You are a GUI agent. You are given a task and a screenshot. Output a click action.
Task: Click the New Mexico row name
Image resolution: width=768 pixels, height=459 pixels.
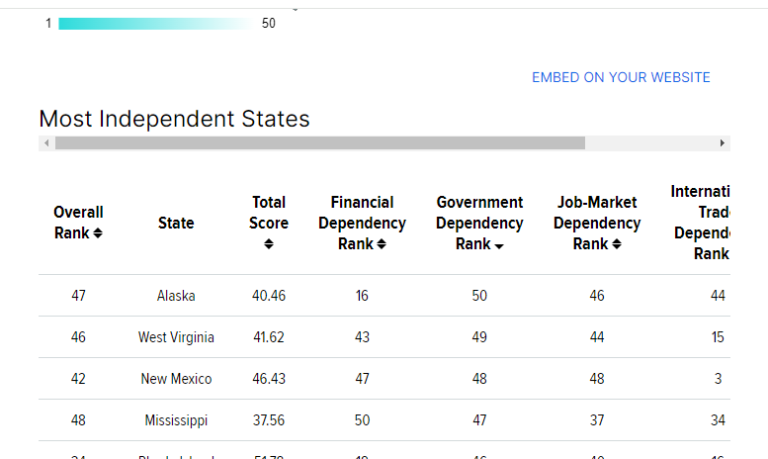coord(176,379)
